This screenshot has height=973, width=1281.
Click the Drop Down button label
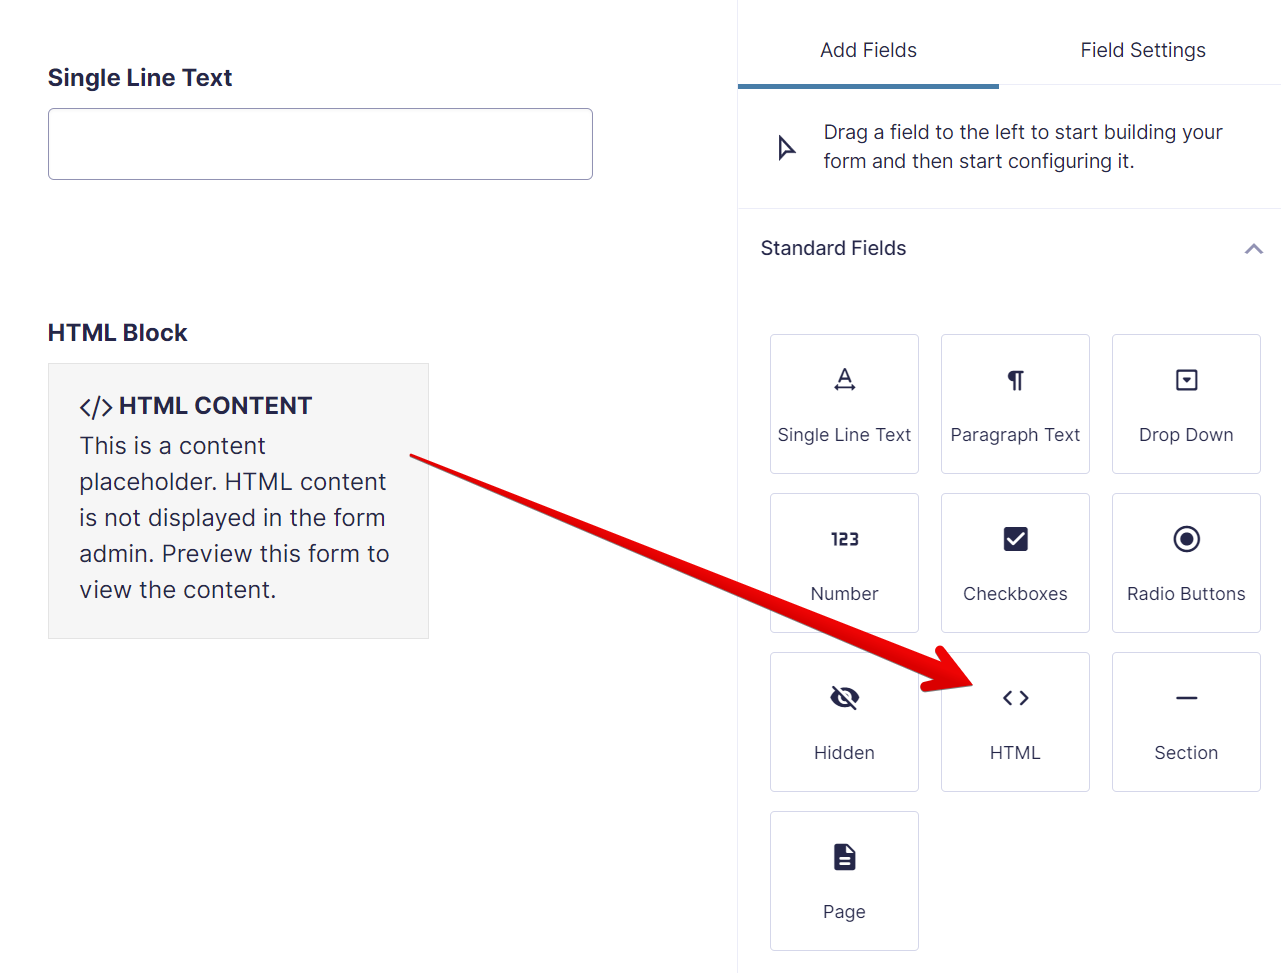pos(1186,435)
